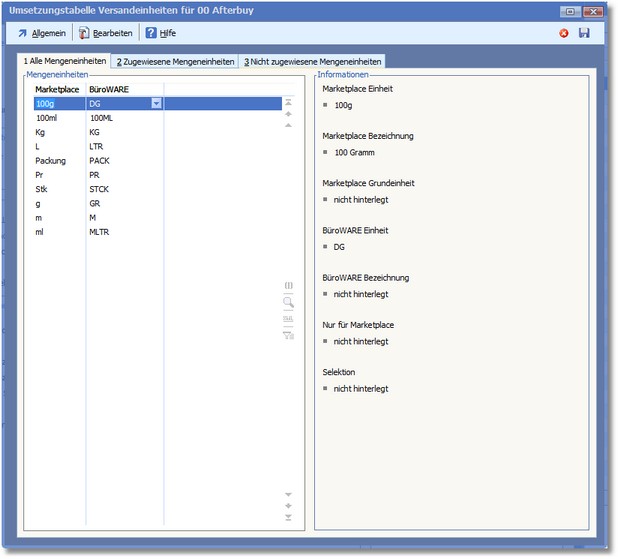Select the Alle Mengeneinheiten tab
The height and width of the screenshot is (559, 618).
pyautogui.click(x=65, y=62)
